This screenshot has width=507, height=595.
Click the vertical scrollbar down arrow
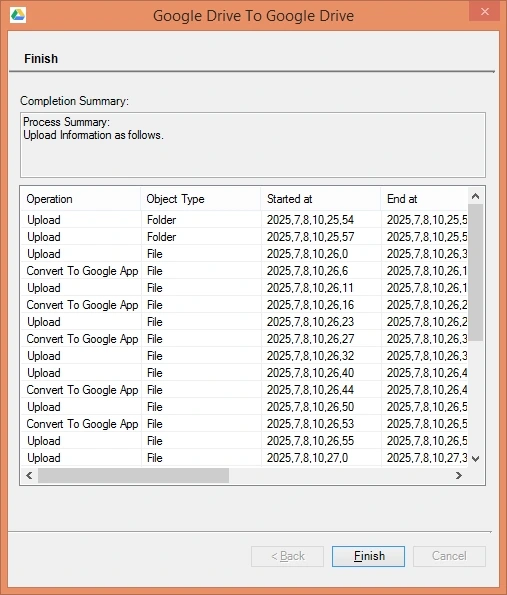click(475, 459)
